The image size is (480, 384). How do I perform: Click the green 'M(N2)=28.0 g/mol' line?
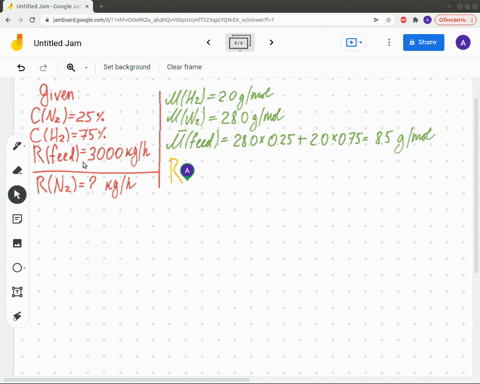click(225, 118)
